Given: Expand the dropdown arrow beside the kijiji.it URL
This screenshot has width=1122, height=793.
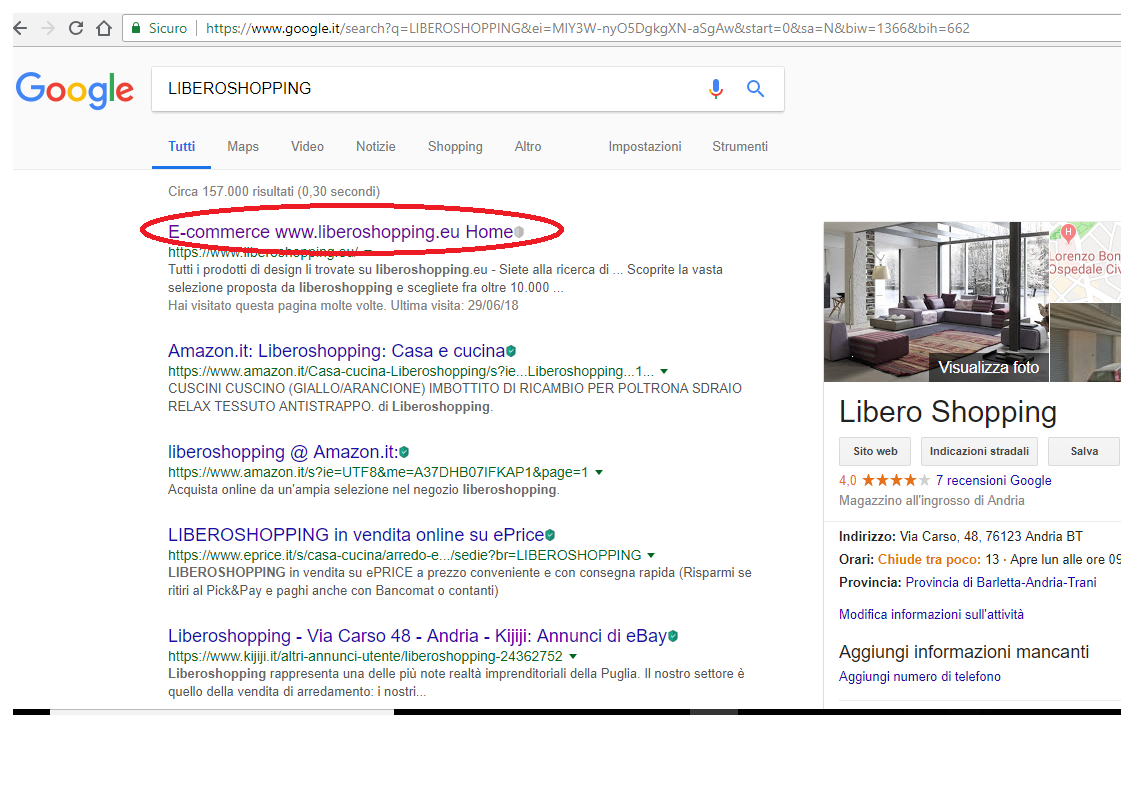Looking at the screenshot, I should pos(572,656).
